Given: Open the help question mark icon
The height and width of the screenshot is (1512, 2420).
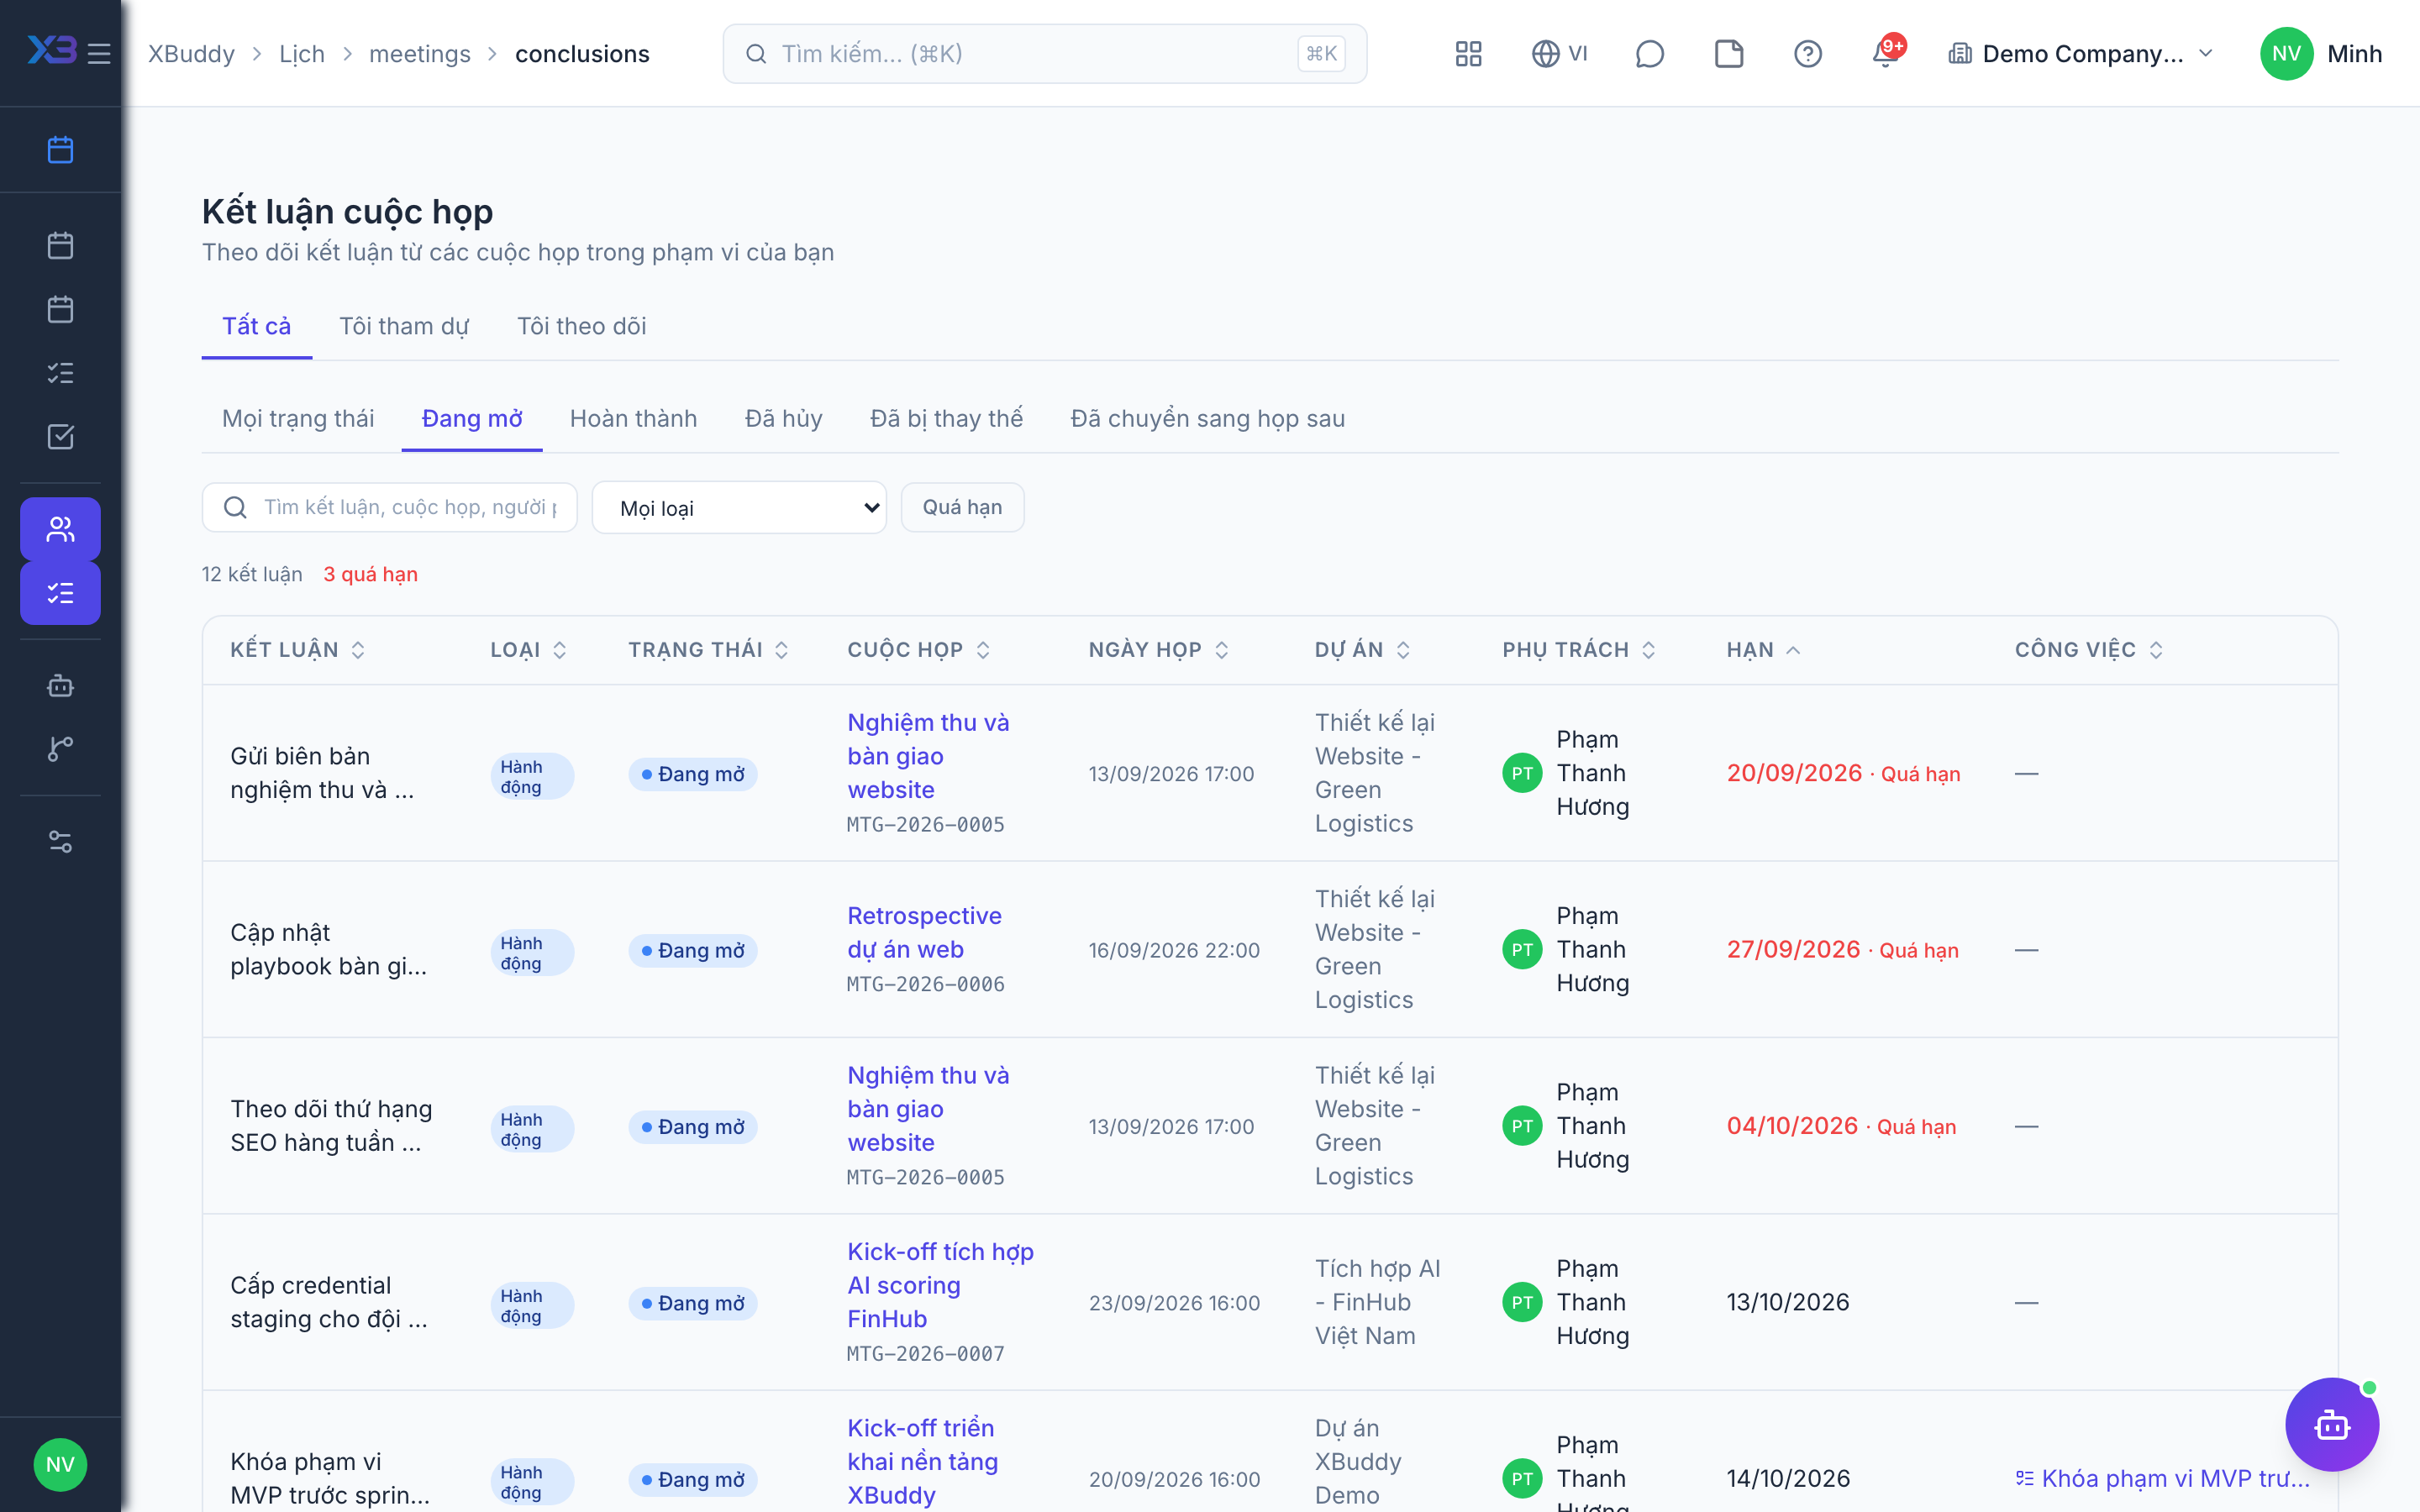Looking at the screenshot, I should pyautogui.click(x=1807, y=53).
